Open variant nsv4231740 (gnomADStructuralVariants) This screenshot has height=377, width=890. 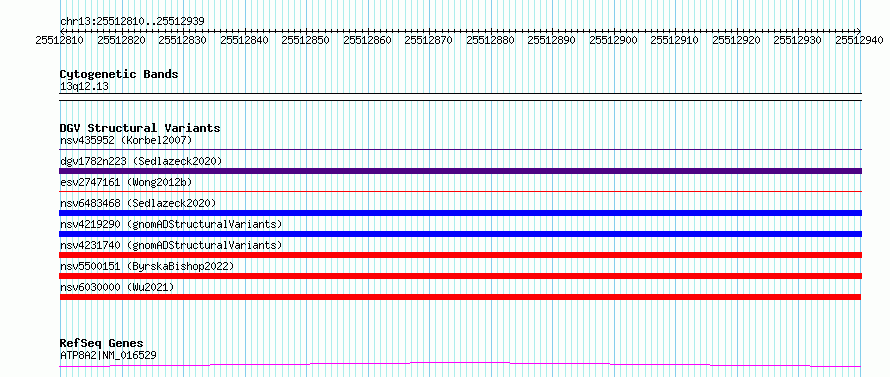tap(171, 245)
